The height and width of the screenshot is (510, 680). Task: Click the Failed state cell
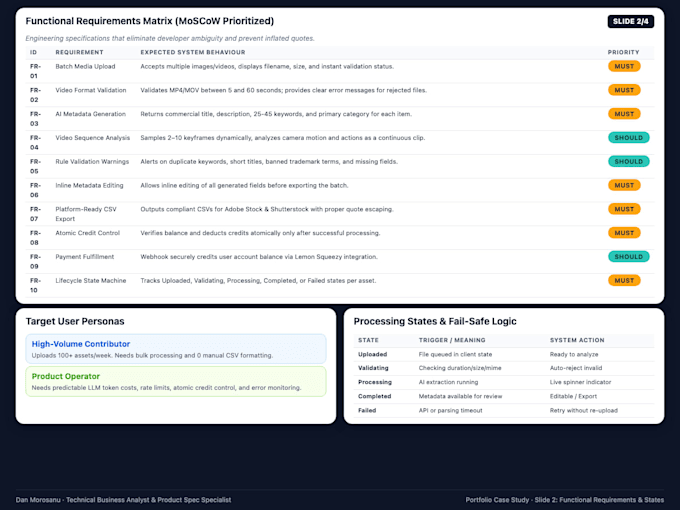367,410
